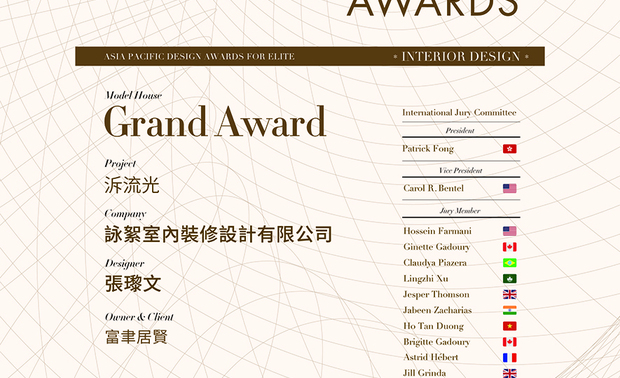Click the India flag beside Jabeen Zacharias
This screenshot has width=620, height=378.
click(x=510, y=310)
